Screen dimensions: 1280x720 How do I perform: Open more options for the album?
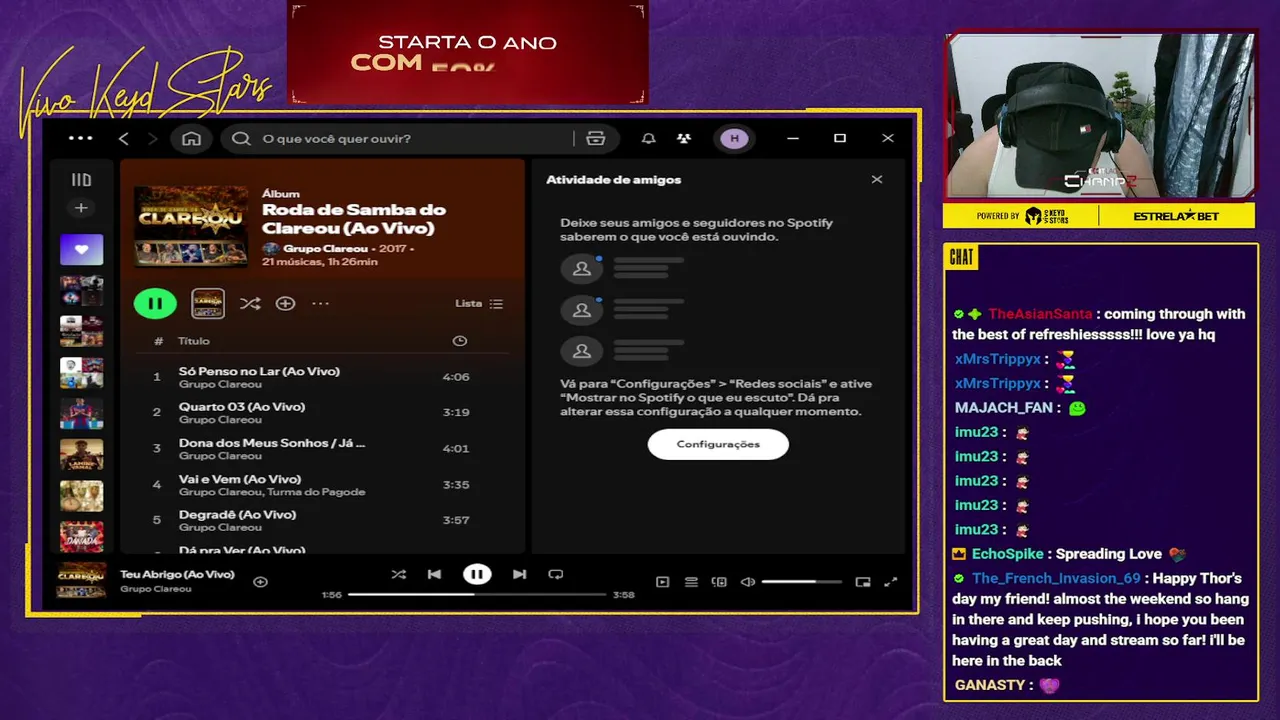pos(320,303)
